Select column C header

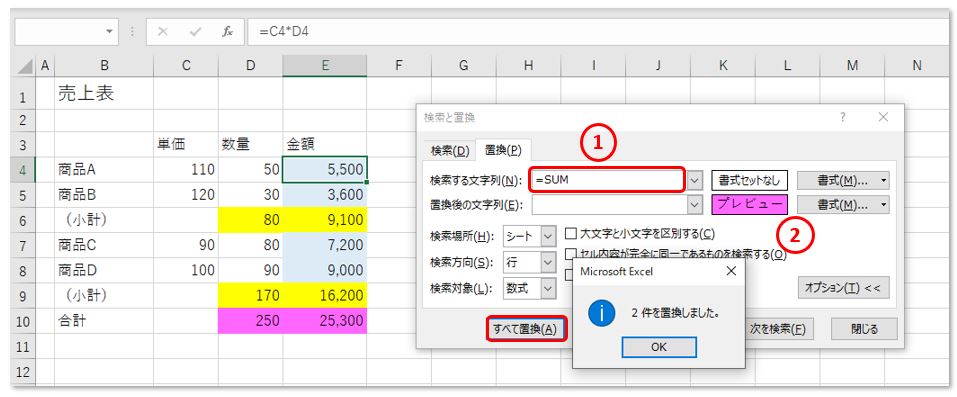pyautogui.click(x=186, y=66)
